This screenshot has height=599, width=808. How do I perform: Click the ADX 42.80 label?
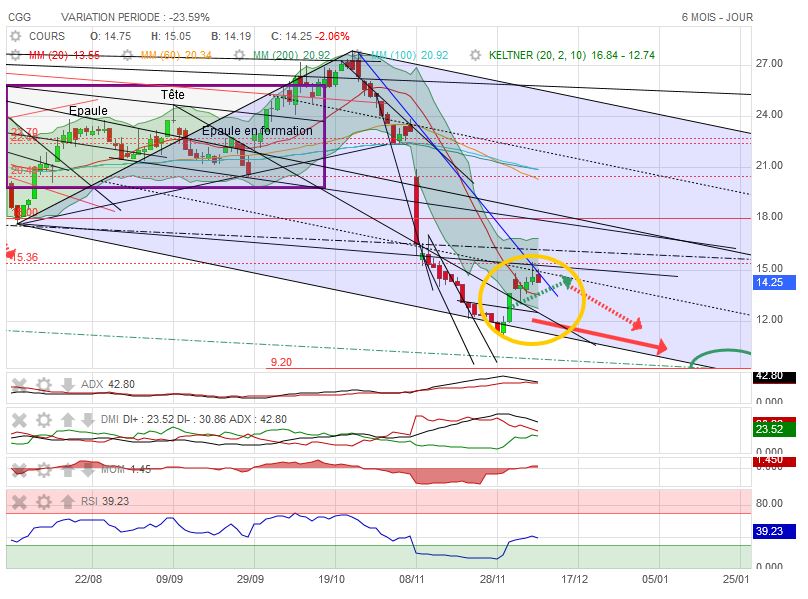(x=108, y=385)
